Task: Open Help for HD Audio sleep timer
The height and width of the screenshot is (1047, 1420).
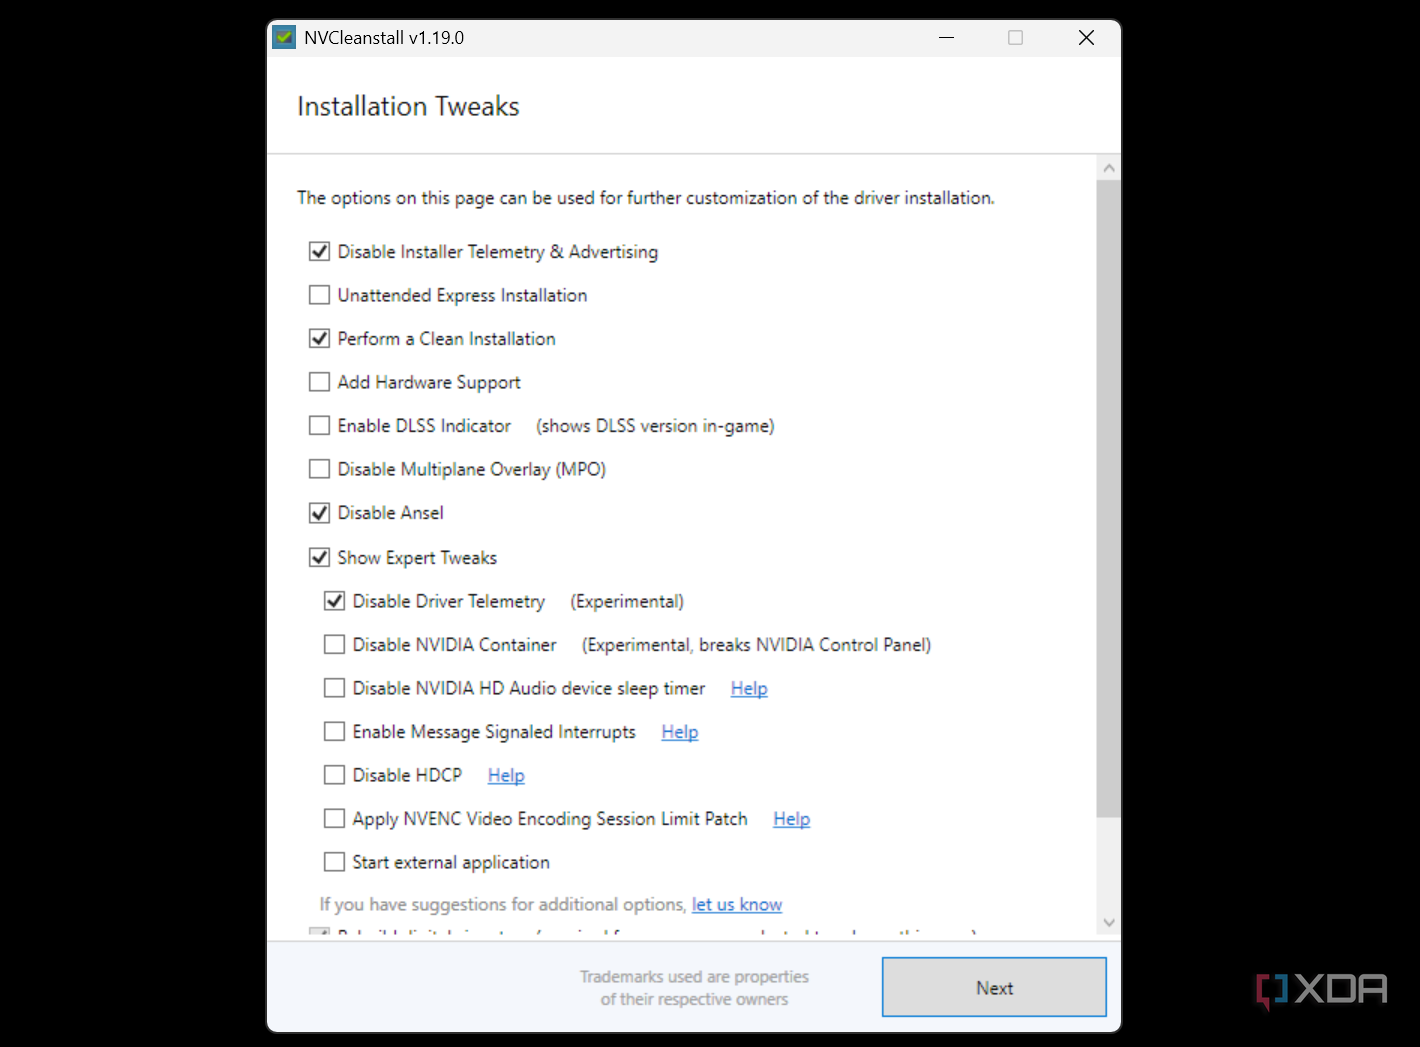Action: pos(749,689)
